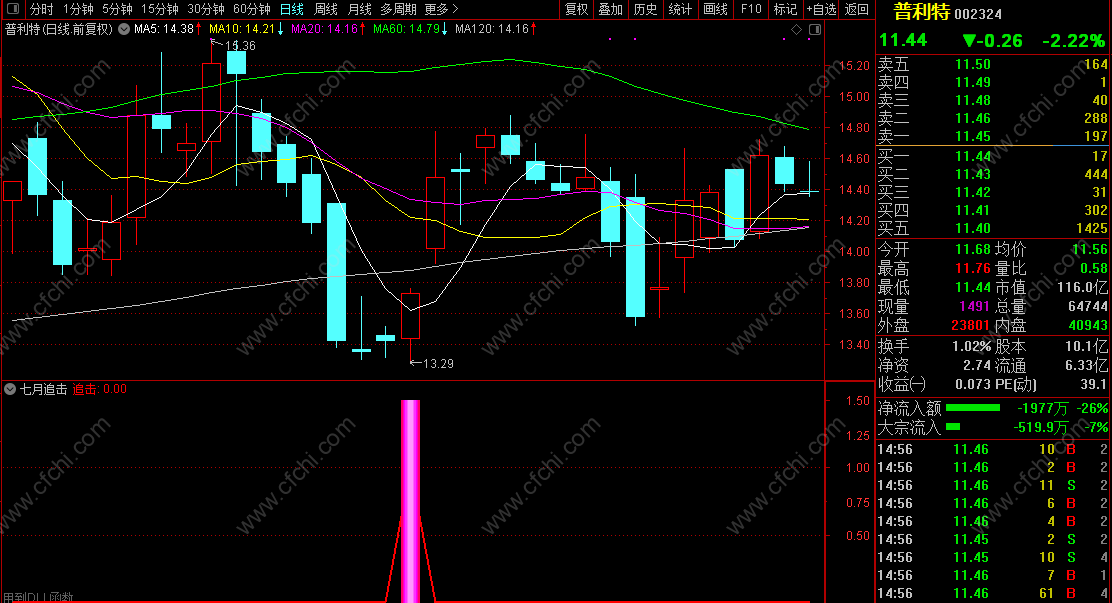This screenshot has width=1112, height=603.
Task: Click the 卖五 price 11.50
Action: [x=972, y=65]
